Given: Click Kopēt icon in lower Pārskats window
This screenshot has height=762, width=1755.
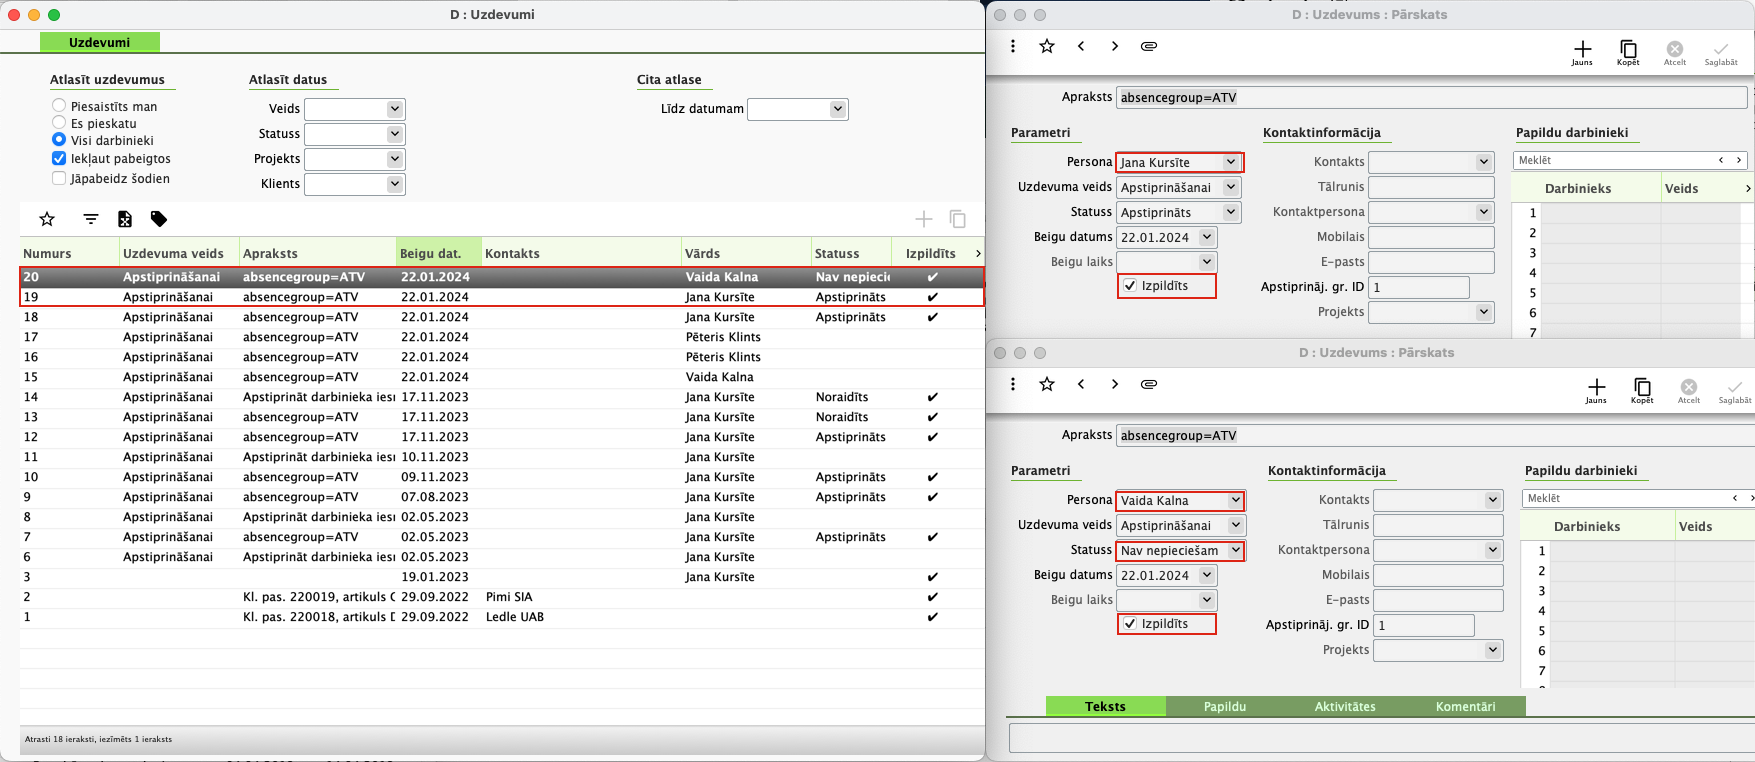Looking at the screenshot, I should [1642, 390].
